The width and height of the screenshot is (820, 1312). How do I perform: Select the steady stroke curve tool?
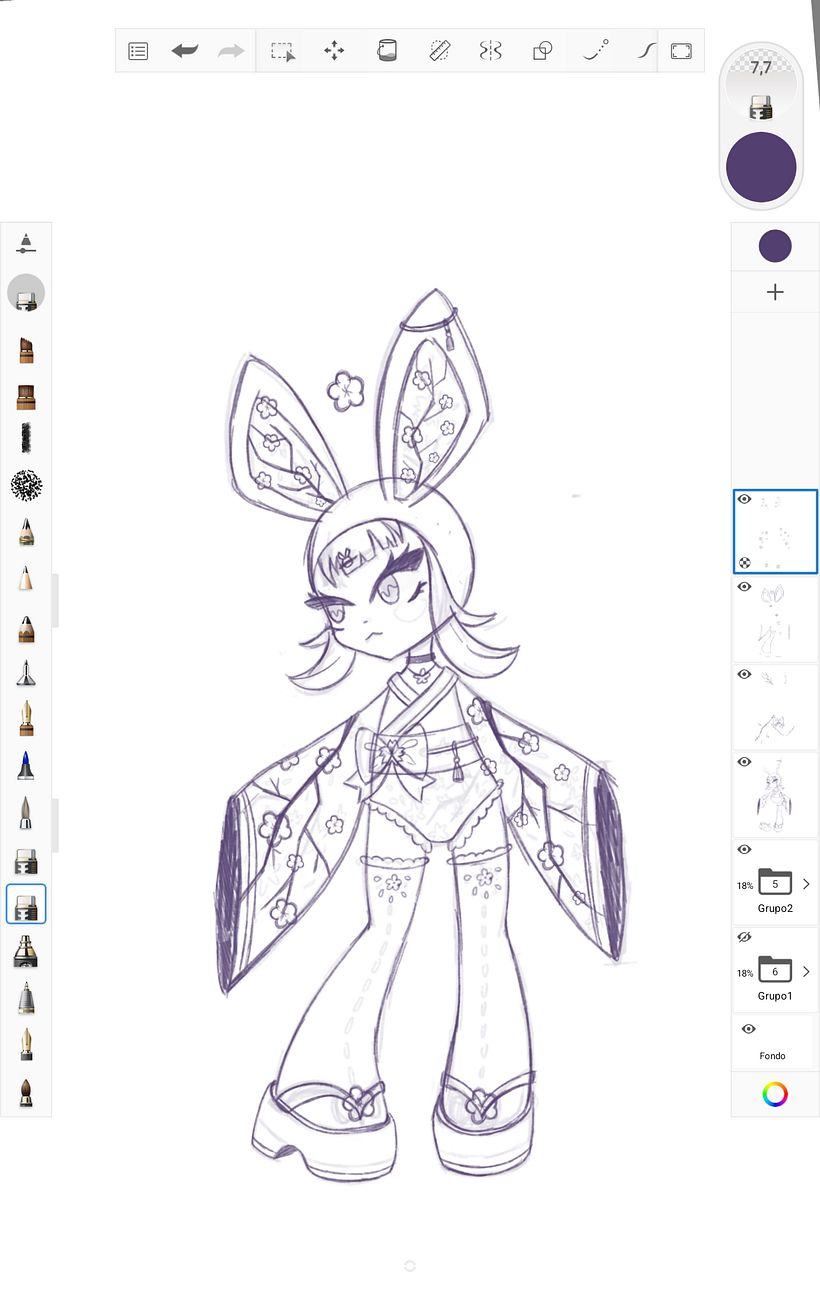pyautogui.click(x=646, y=51)
